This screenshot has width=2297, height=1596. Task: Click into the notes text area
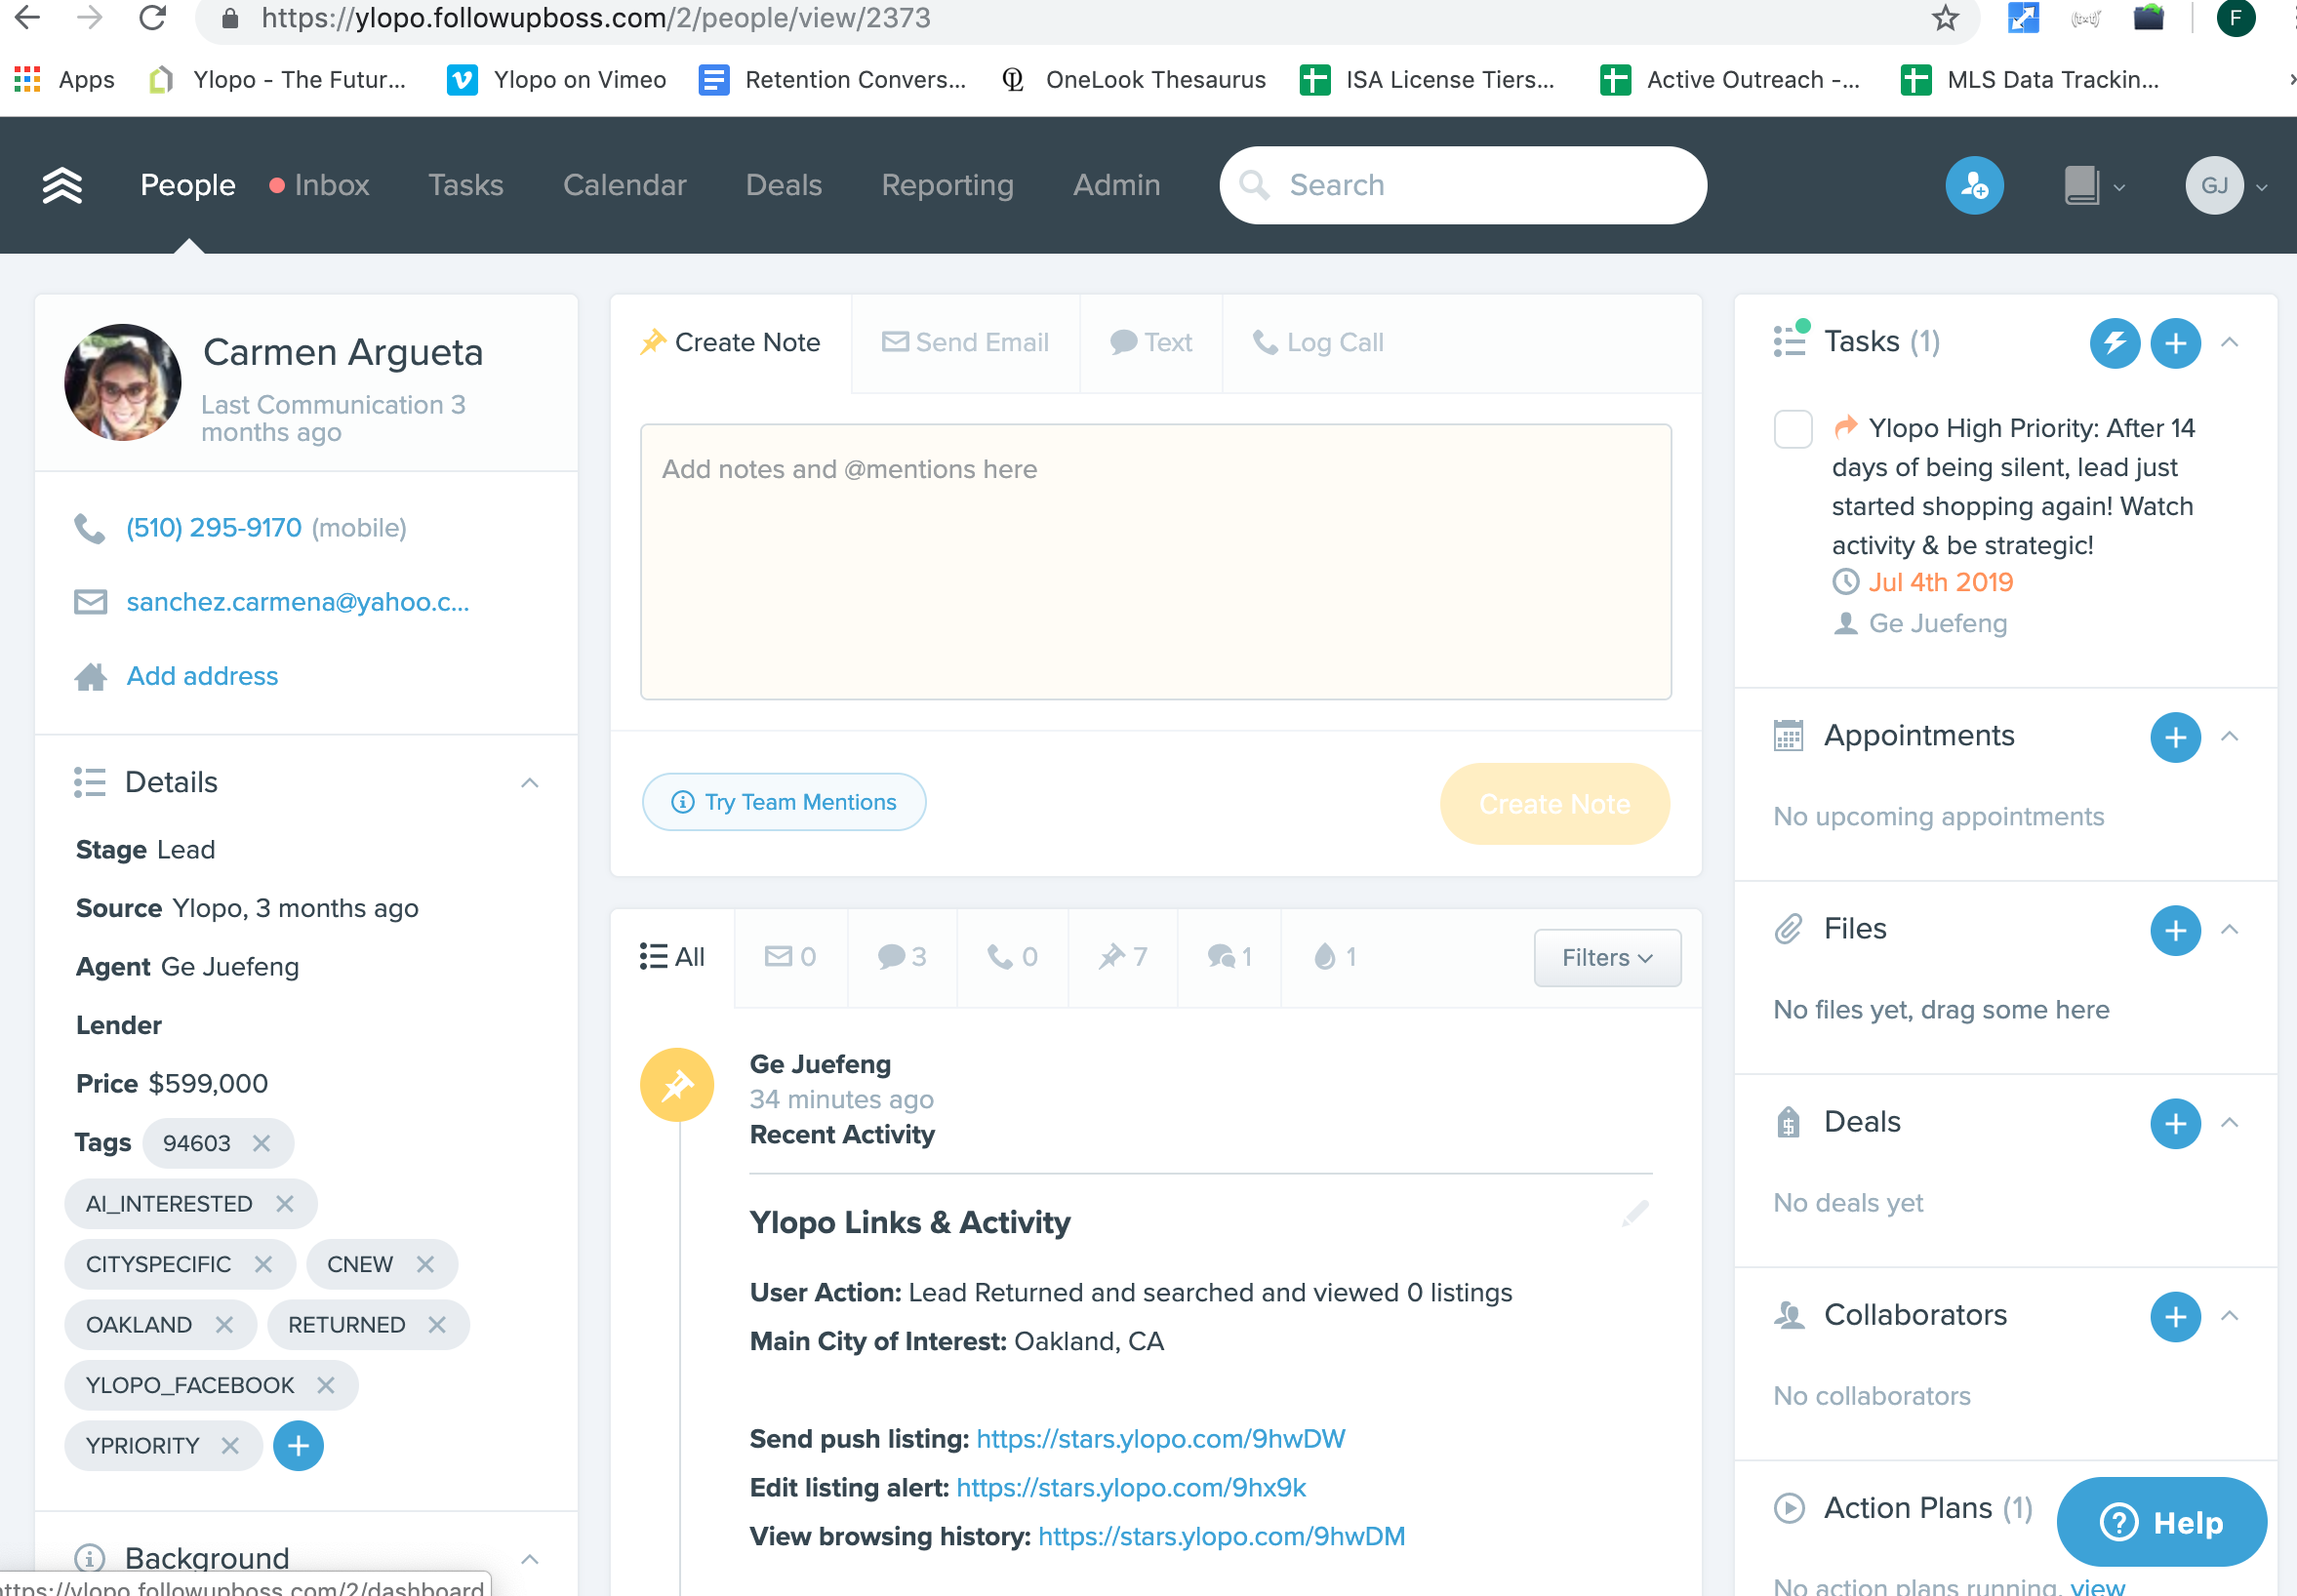click(1155, 561)
